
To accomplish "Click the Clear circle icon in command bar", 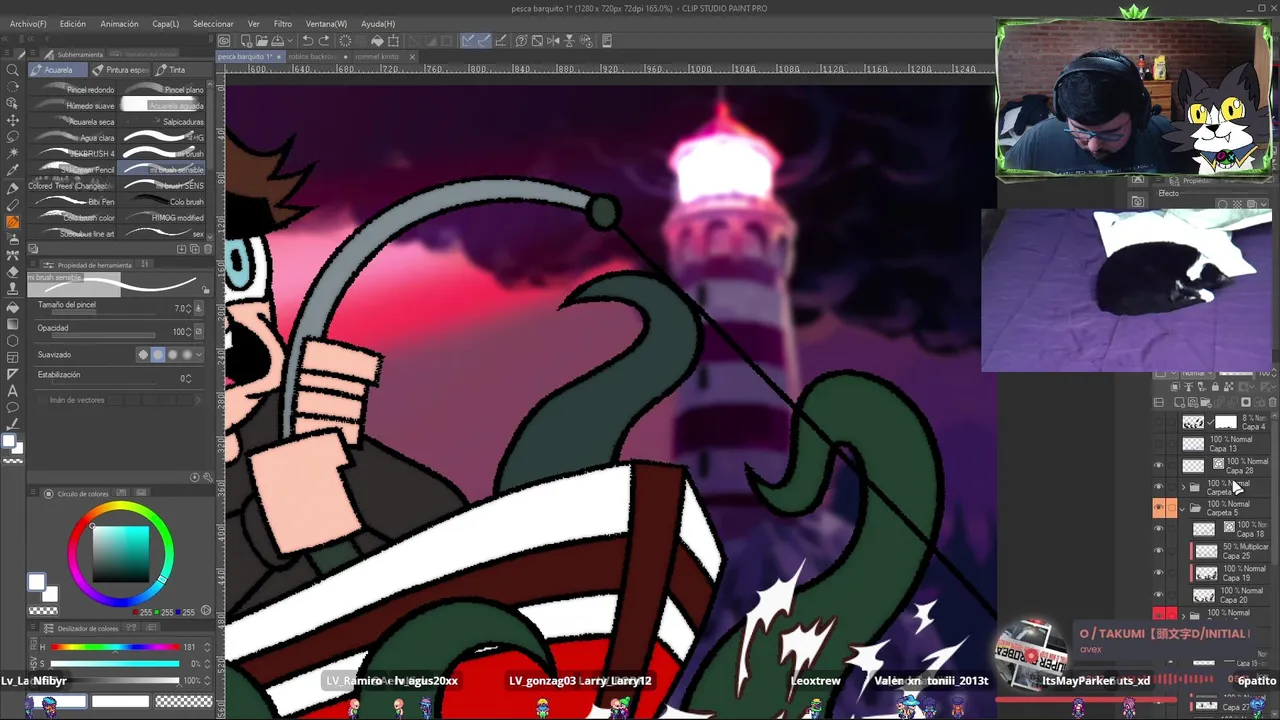I will 346,41.
